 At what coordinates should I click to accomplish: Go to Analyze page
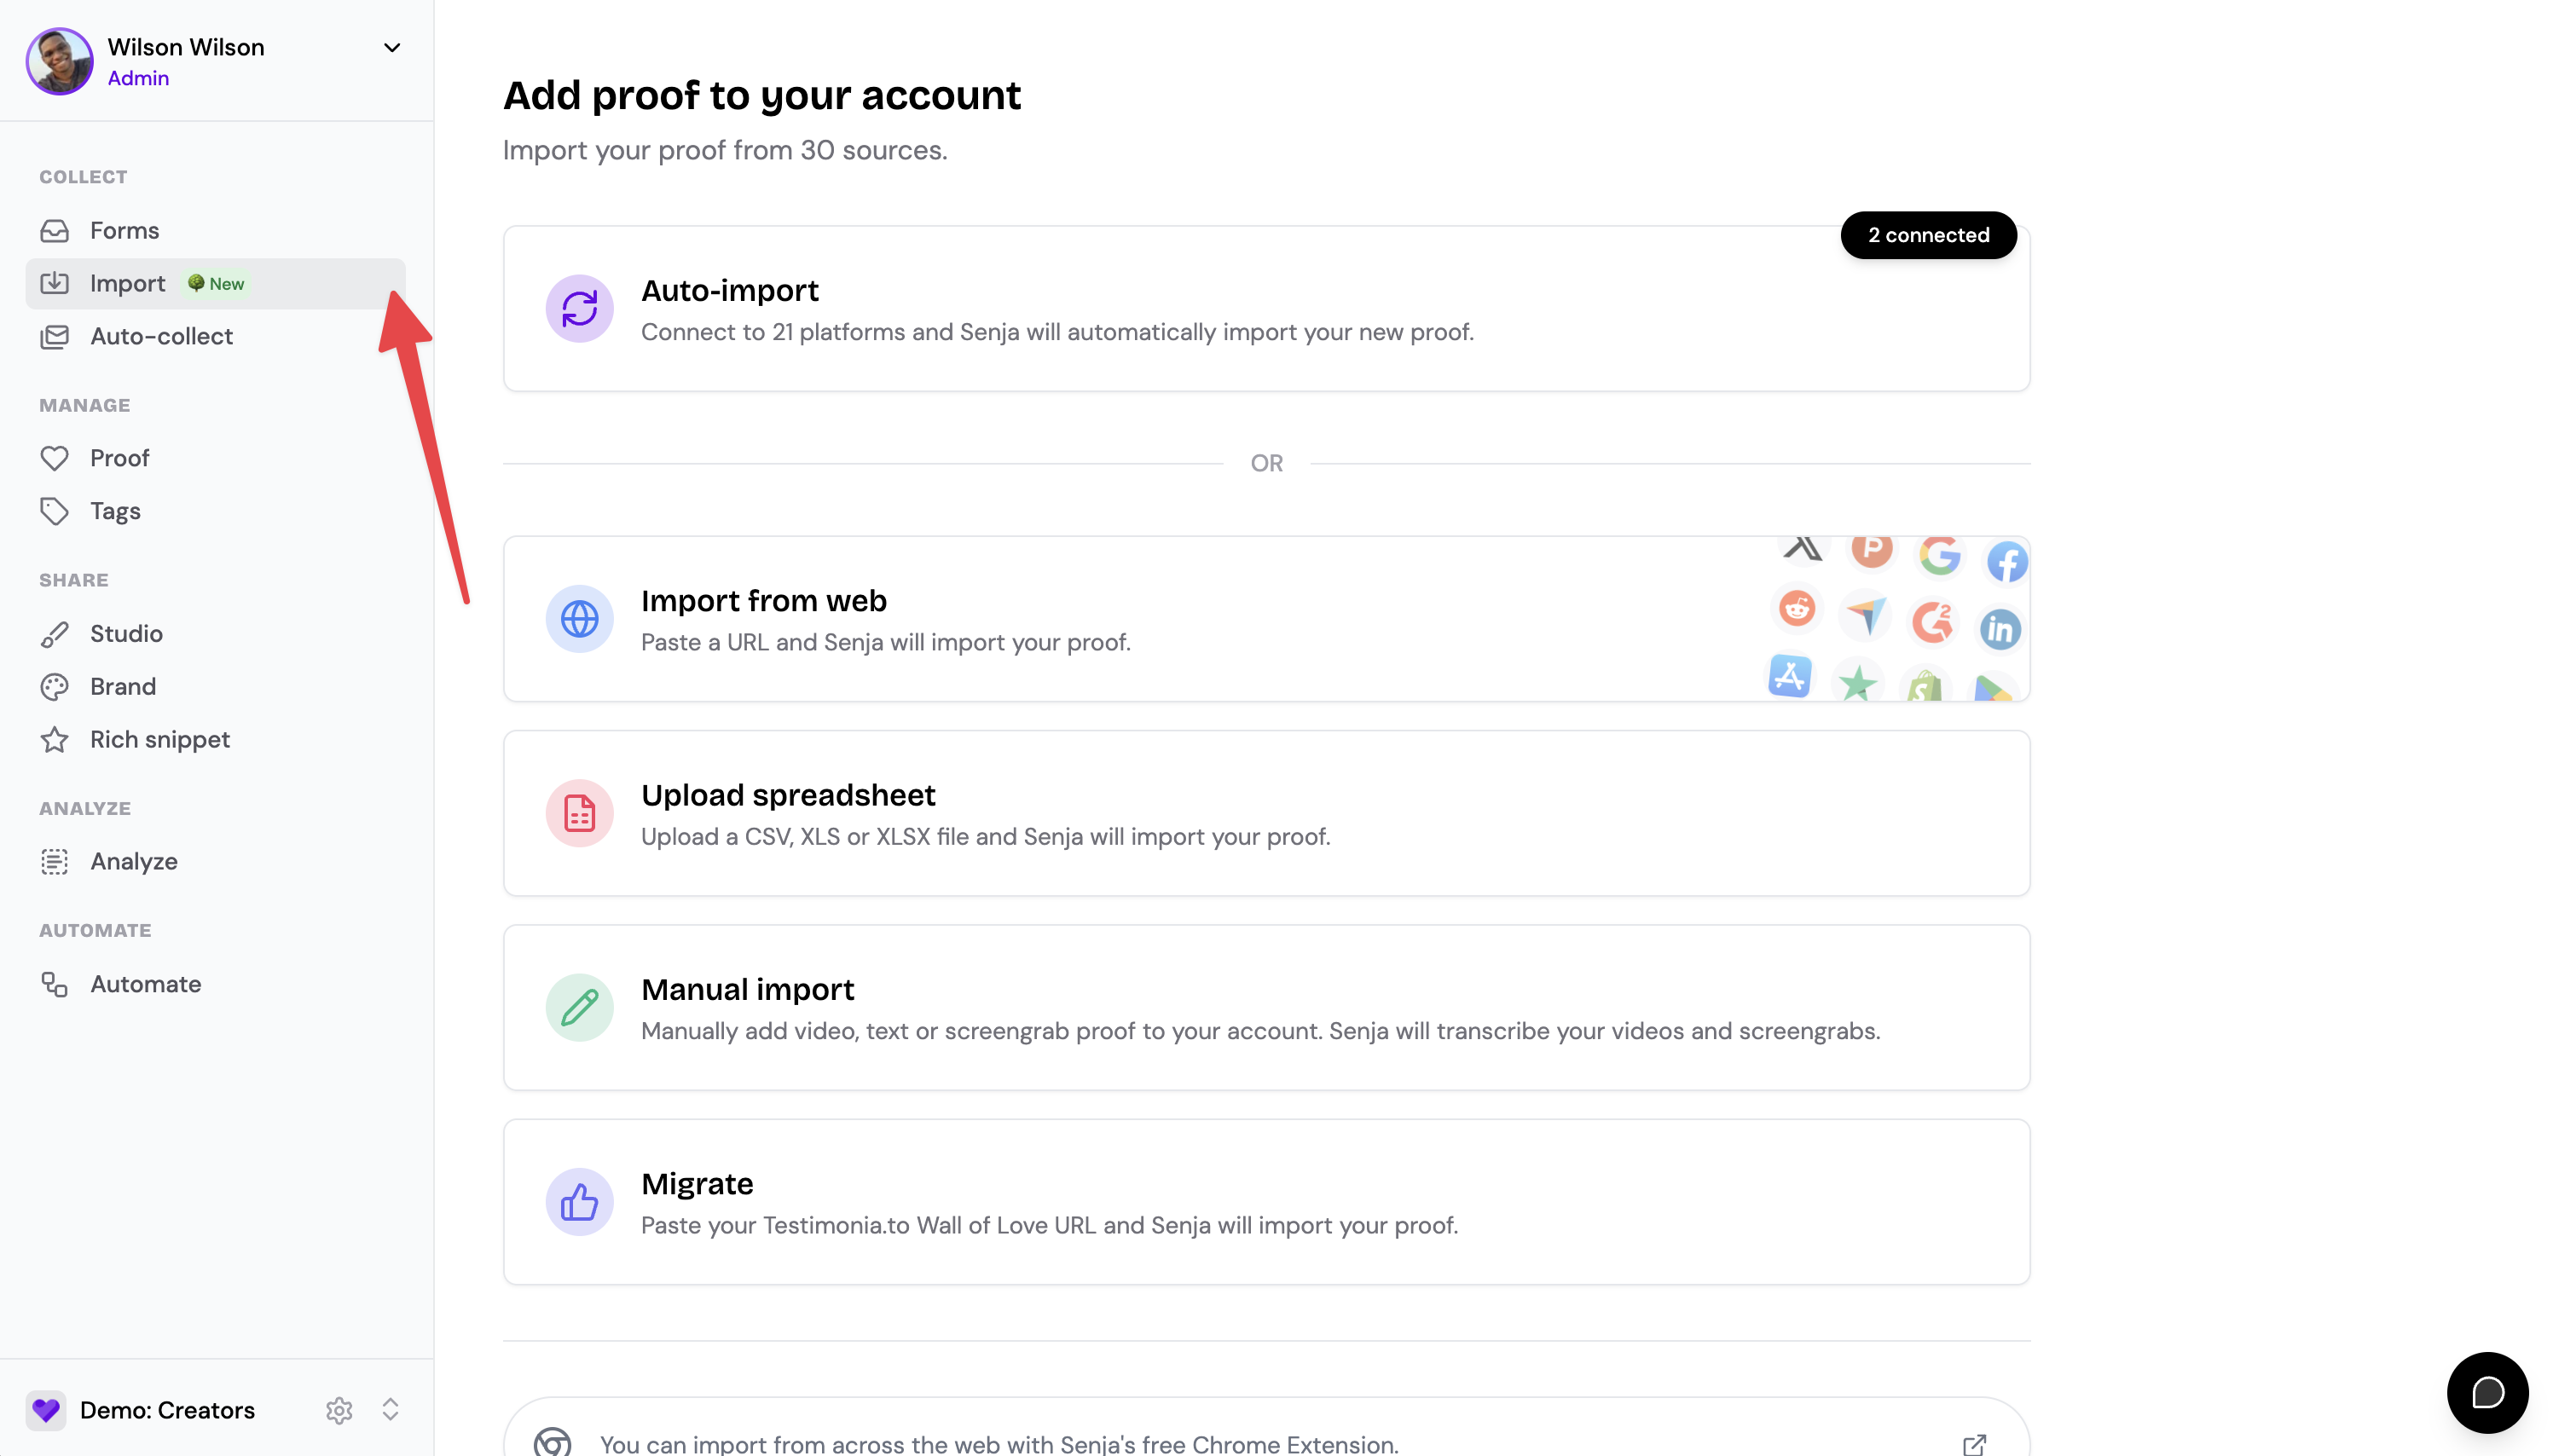pos(215,862)
